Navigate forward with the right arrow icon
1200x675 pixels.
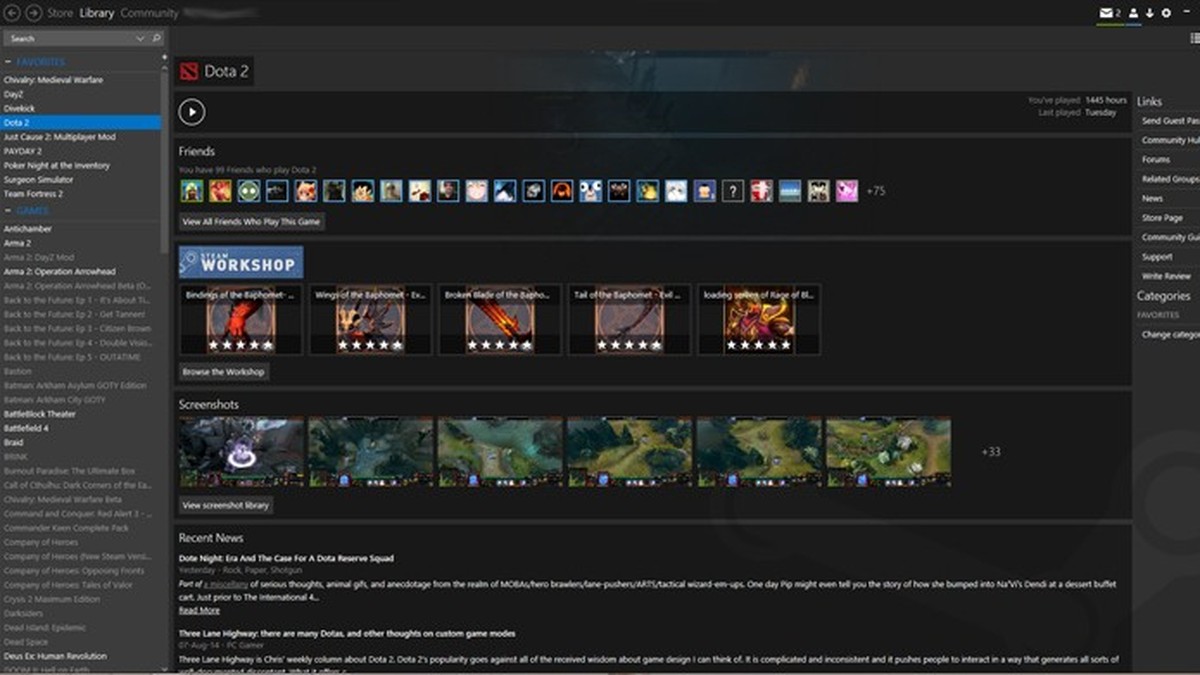pyautogui.click(x=33, y=13)
